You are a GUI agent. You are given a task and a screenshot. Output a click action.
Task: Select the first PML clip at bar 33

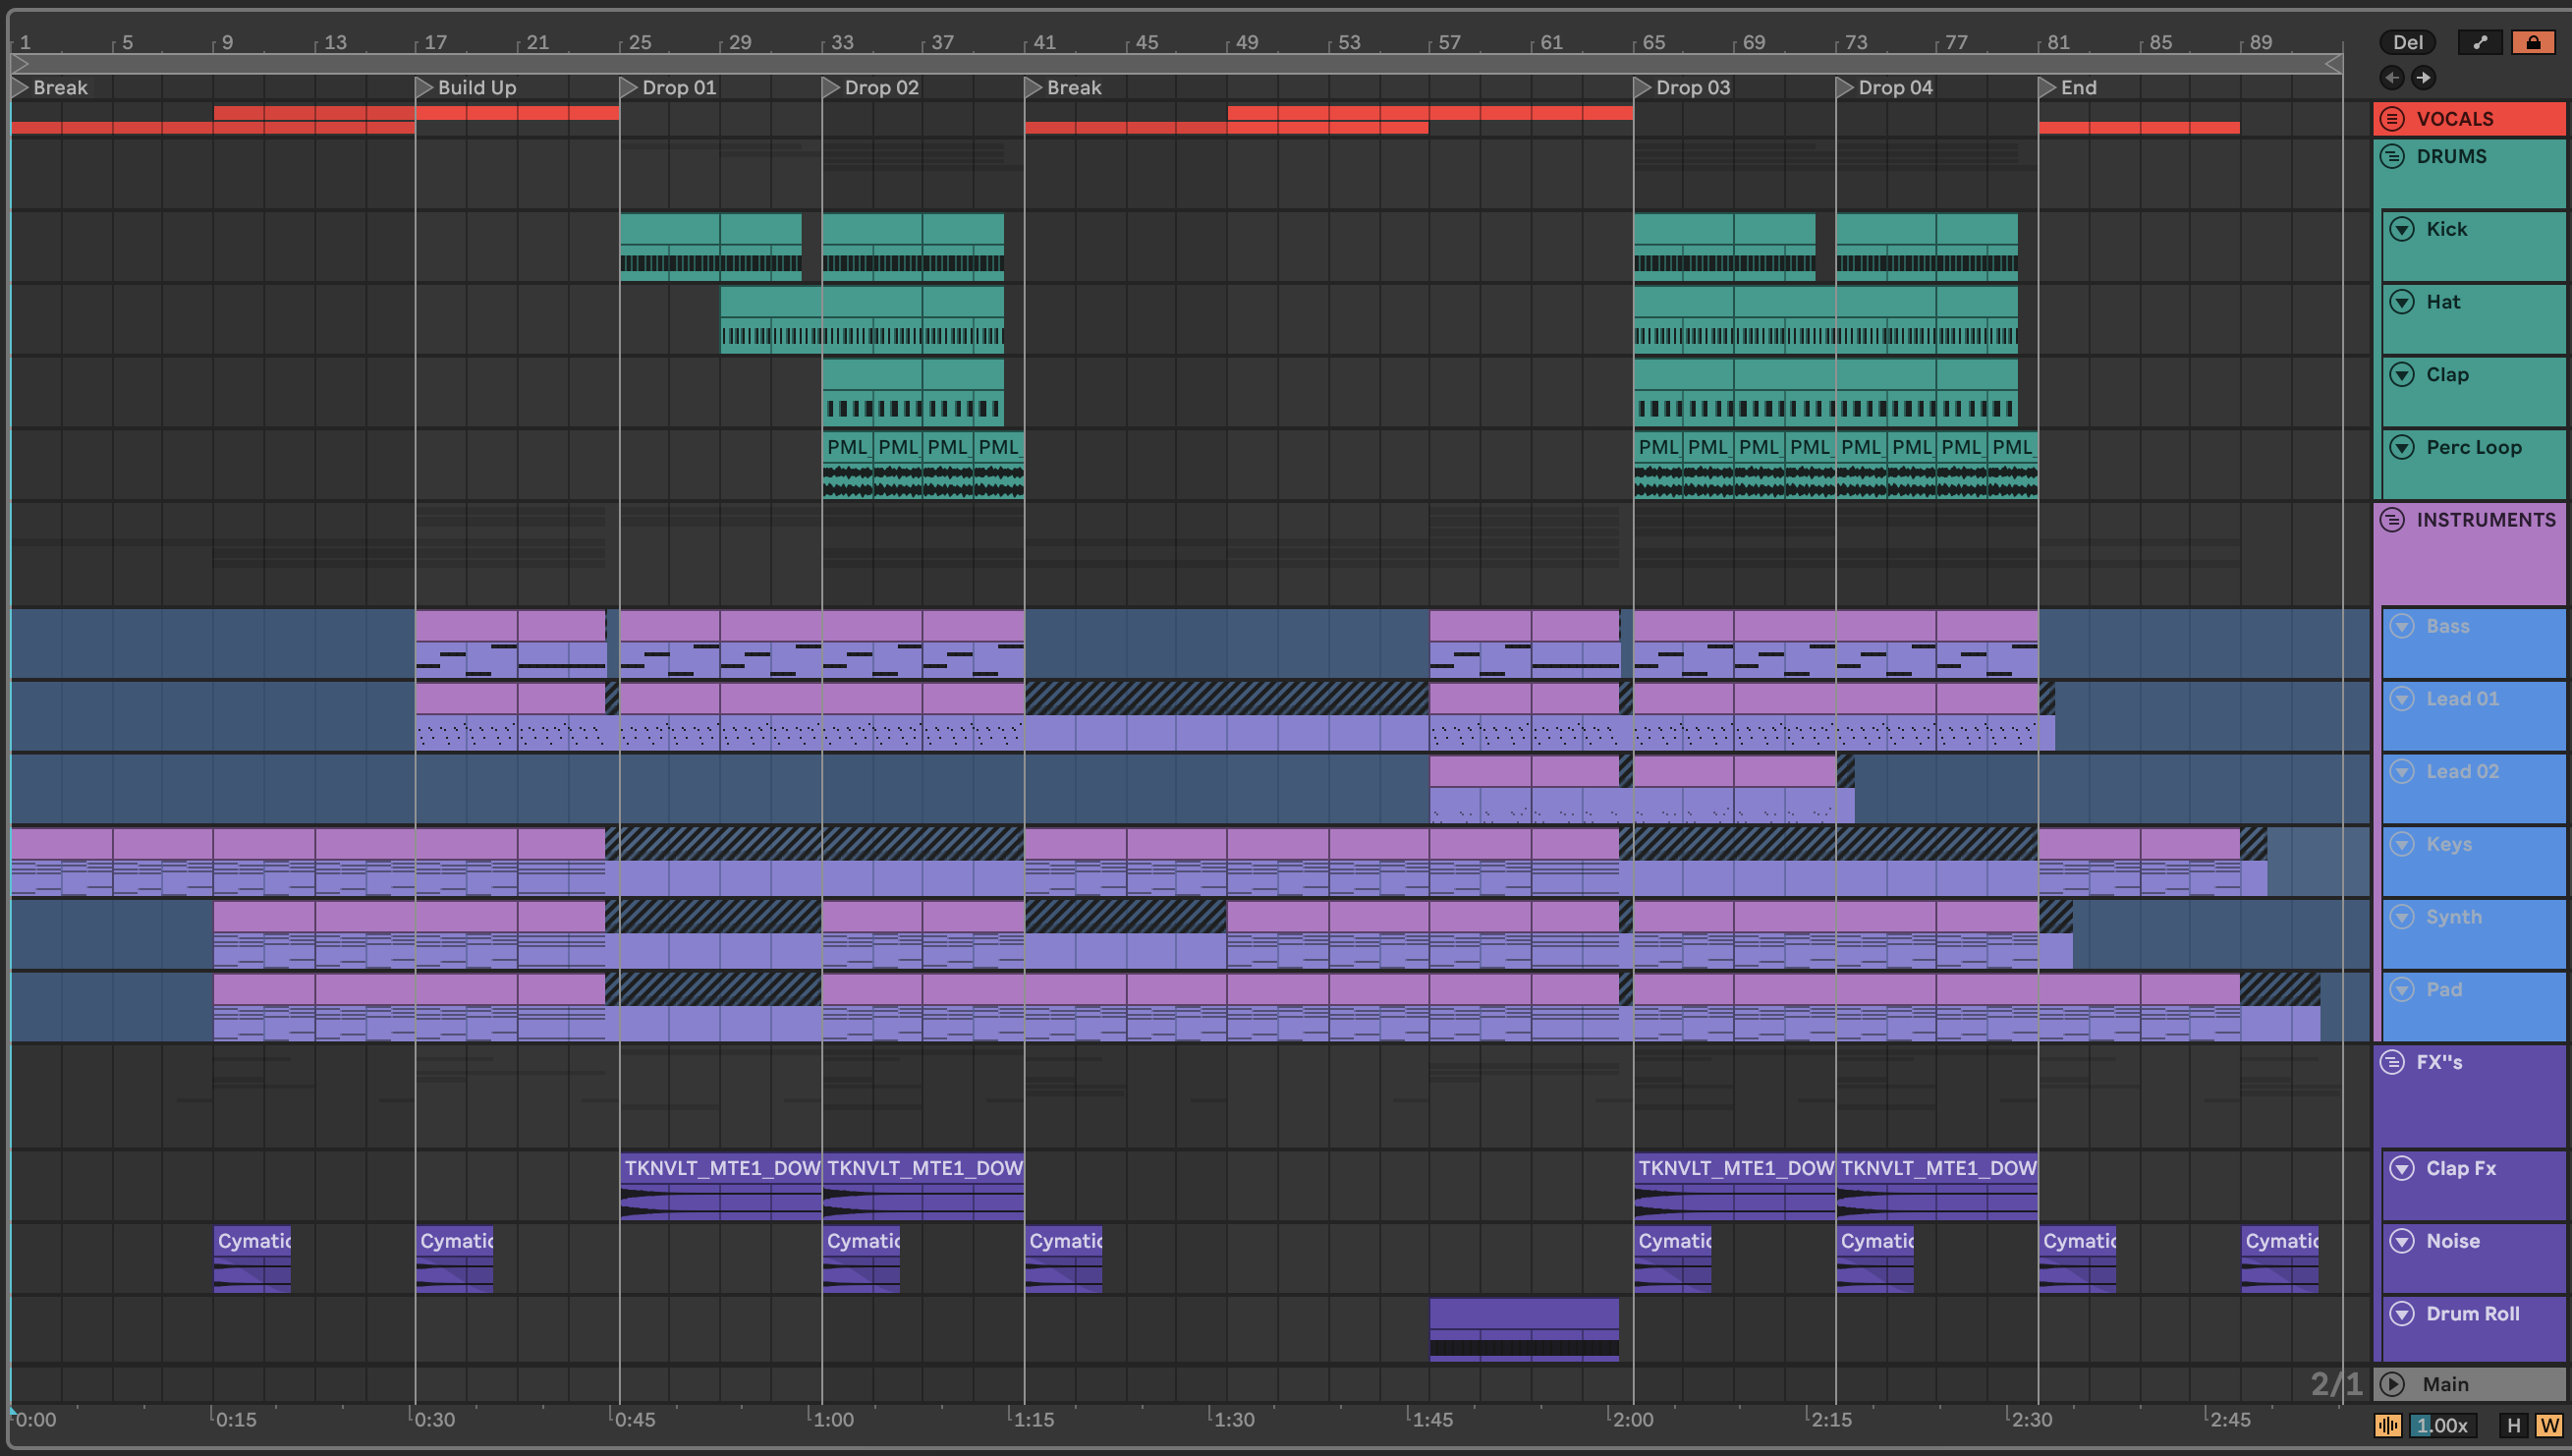tap(847, 464)
